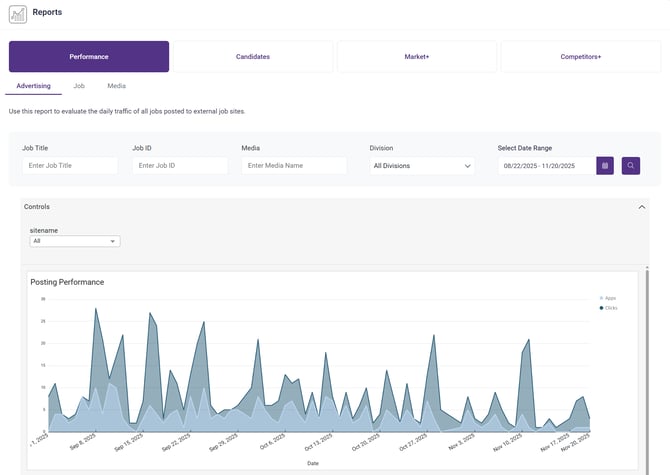Image resolution: width=670 pixels, height=475 pixels.
Task: Click the purple search magnifier button
Action: click(x=631, y=165)
